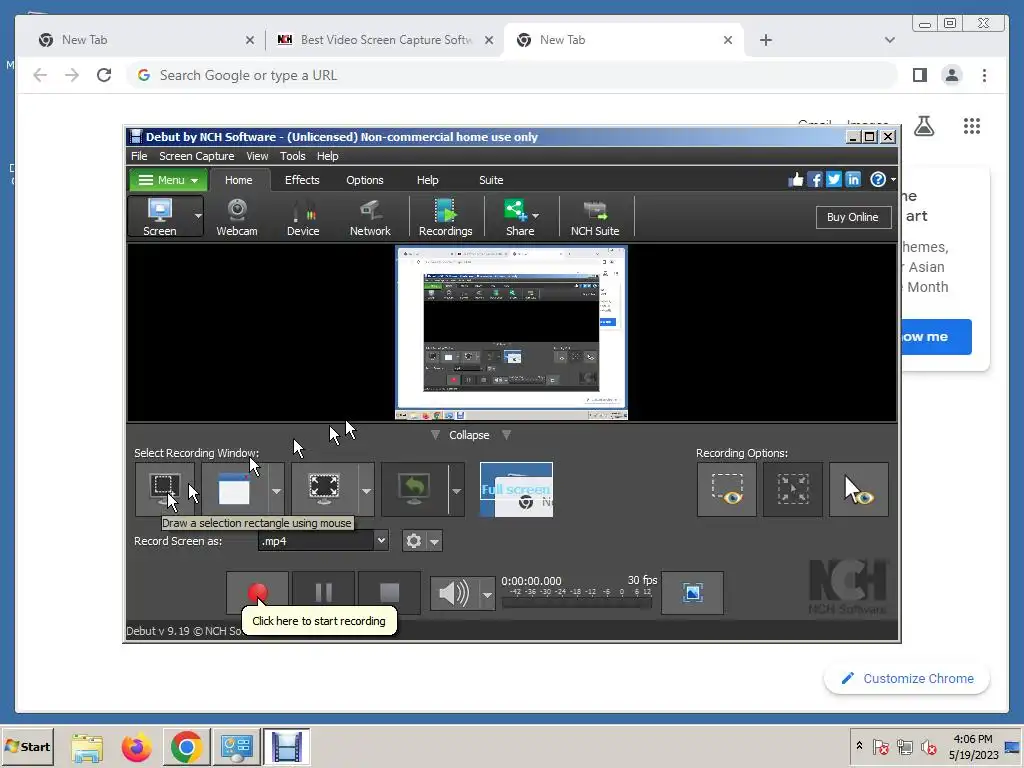Click the recording preview thumbnail

(511, 333)
